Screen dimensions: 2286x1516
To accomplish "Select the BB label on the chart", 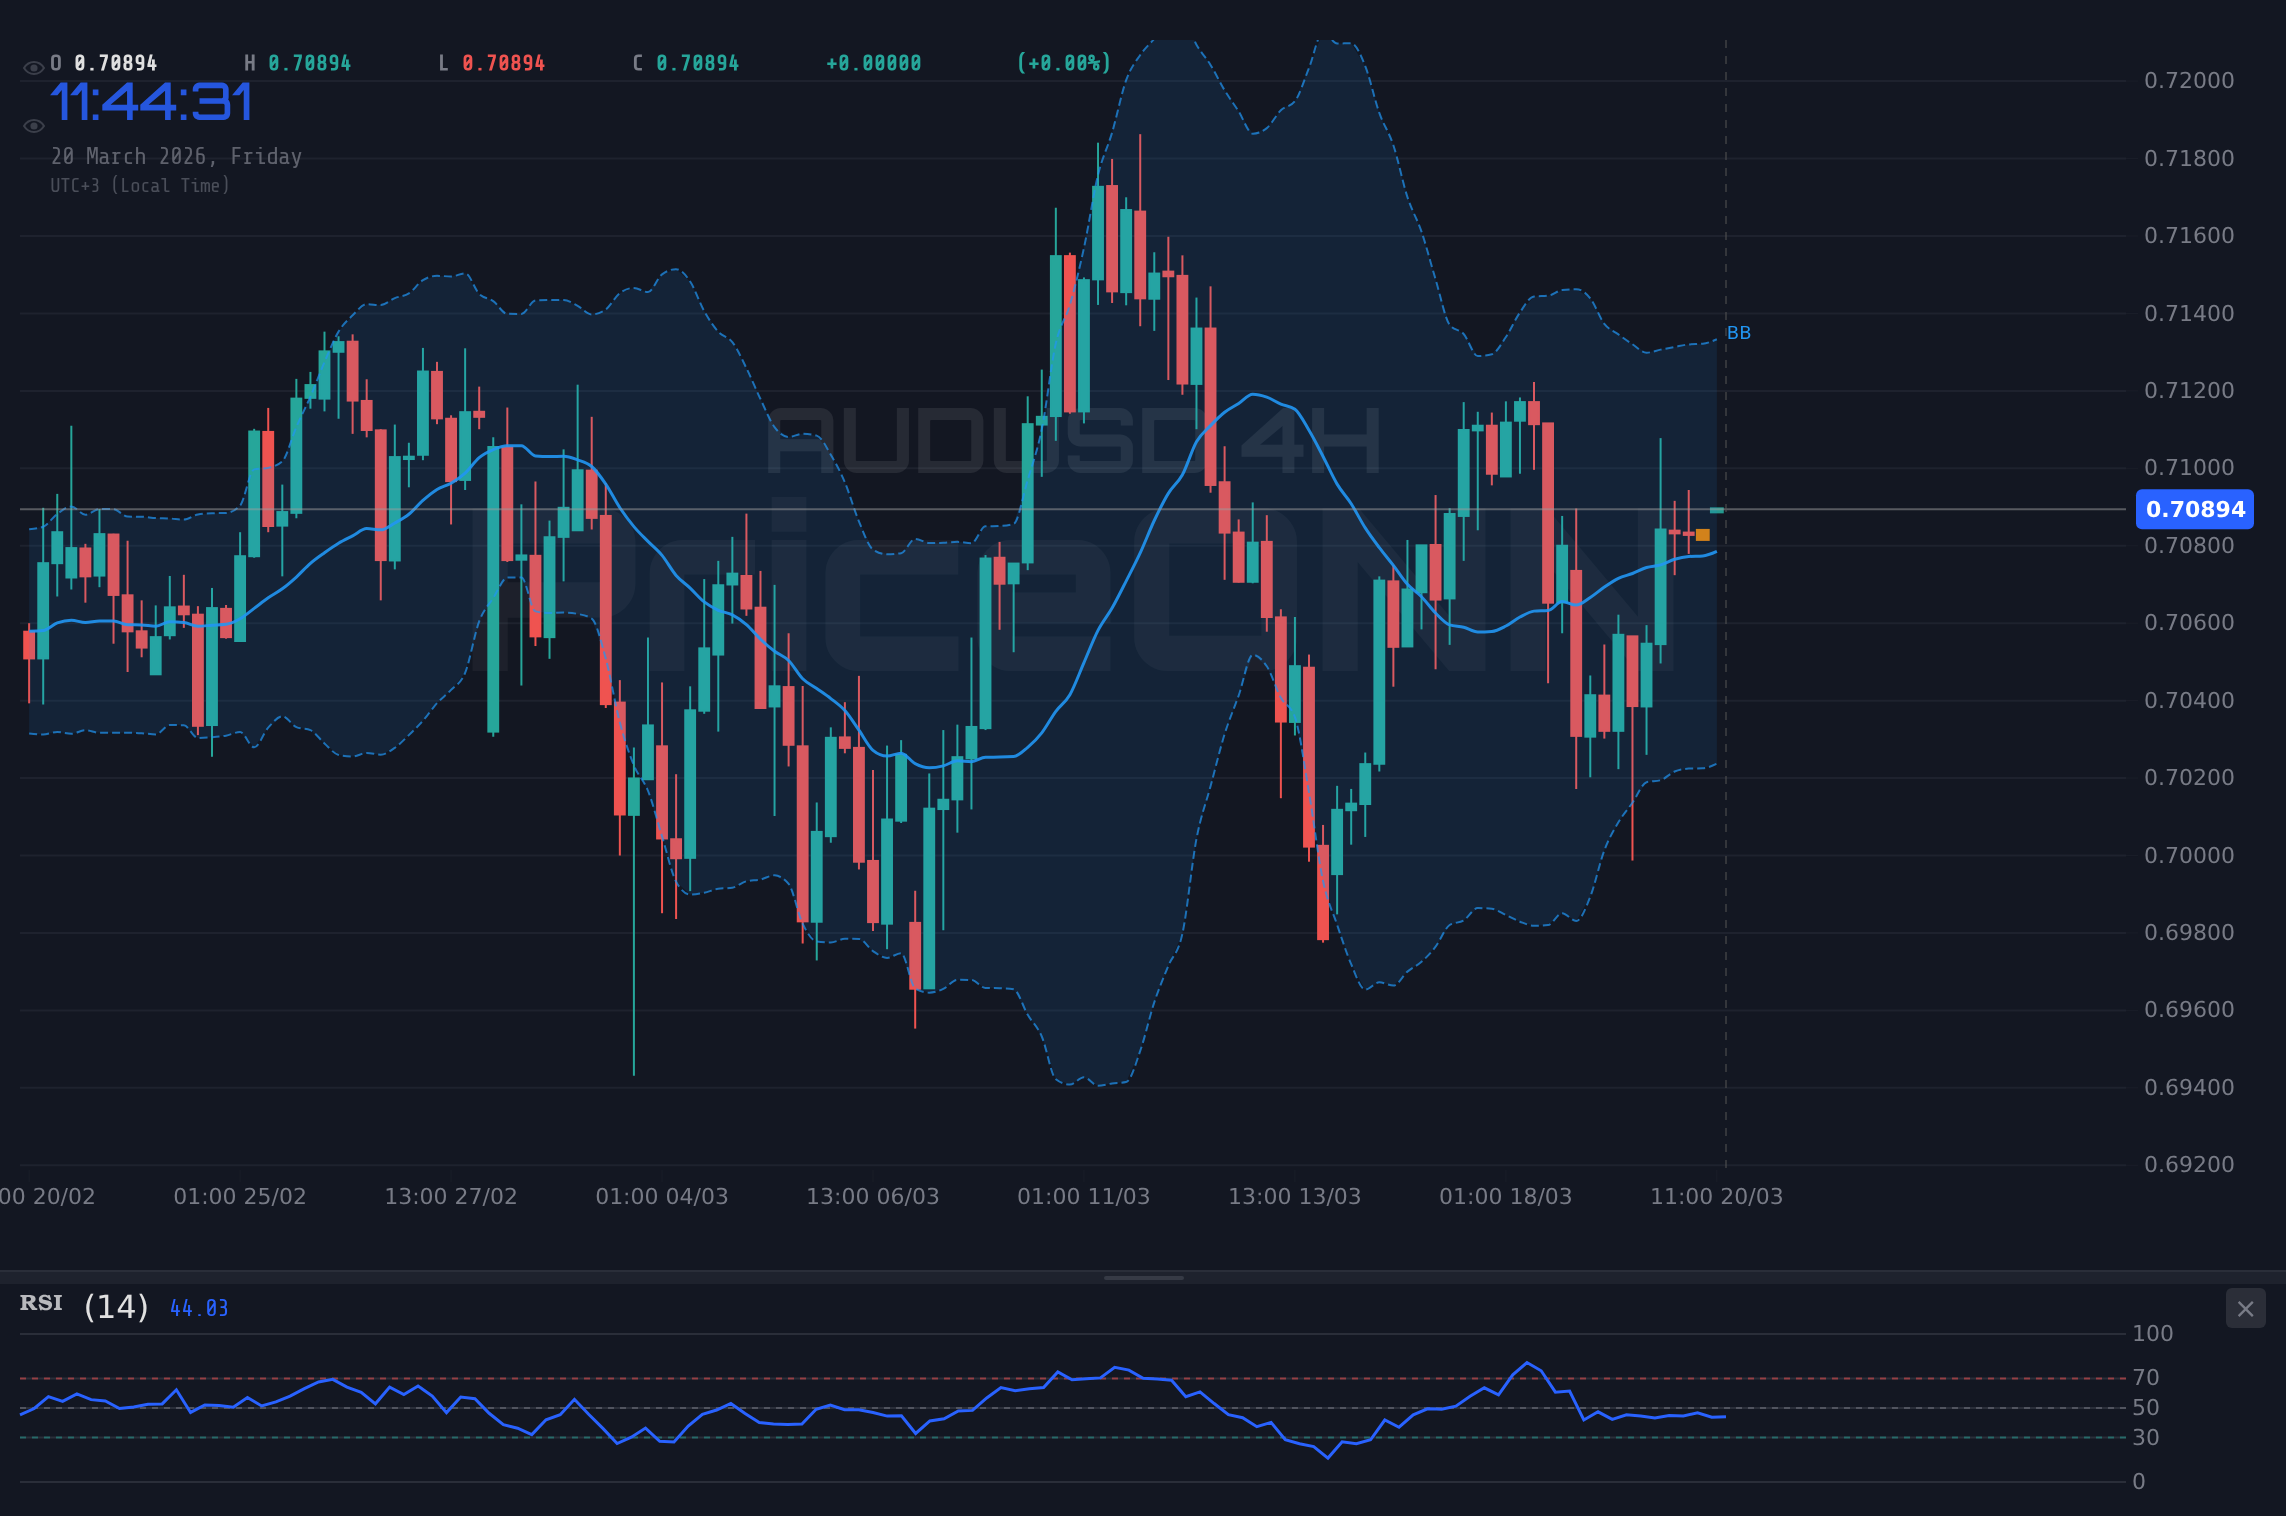I will tap(1739, 333).
